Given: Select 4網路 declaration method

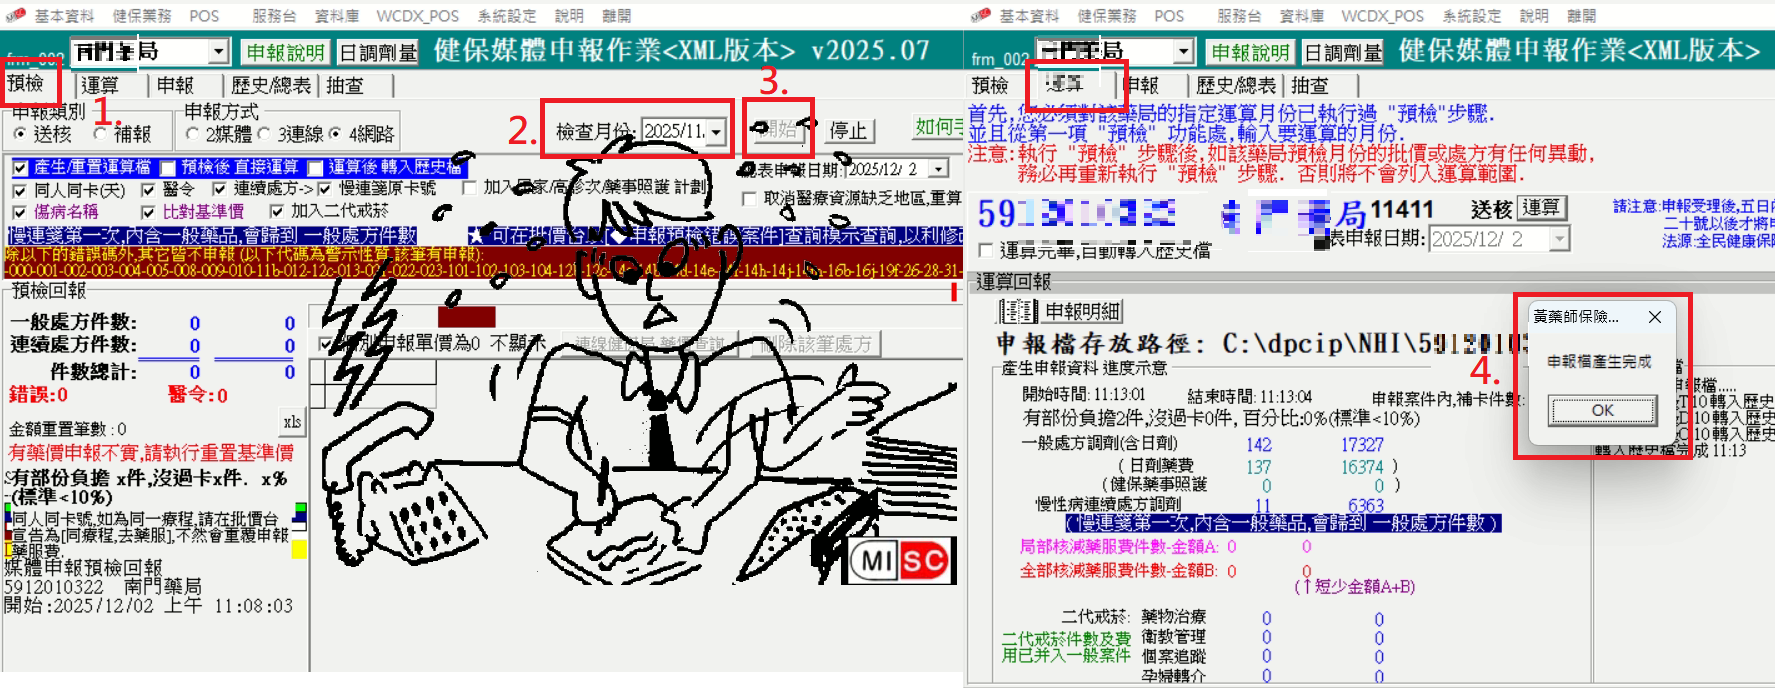Looking at the screenshot, I should (335, 133).
